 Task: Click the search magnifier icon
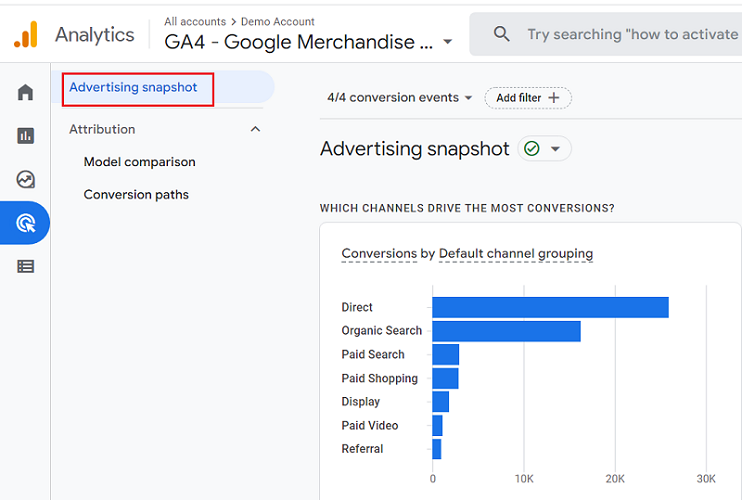click(502, 34)
